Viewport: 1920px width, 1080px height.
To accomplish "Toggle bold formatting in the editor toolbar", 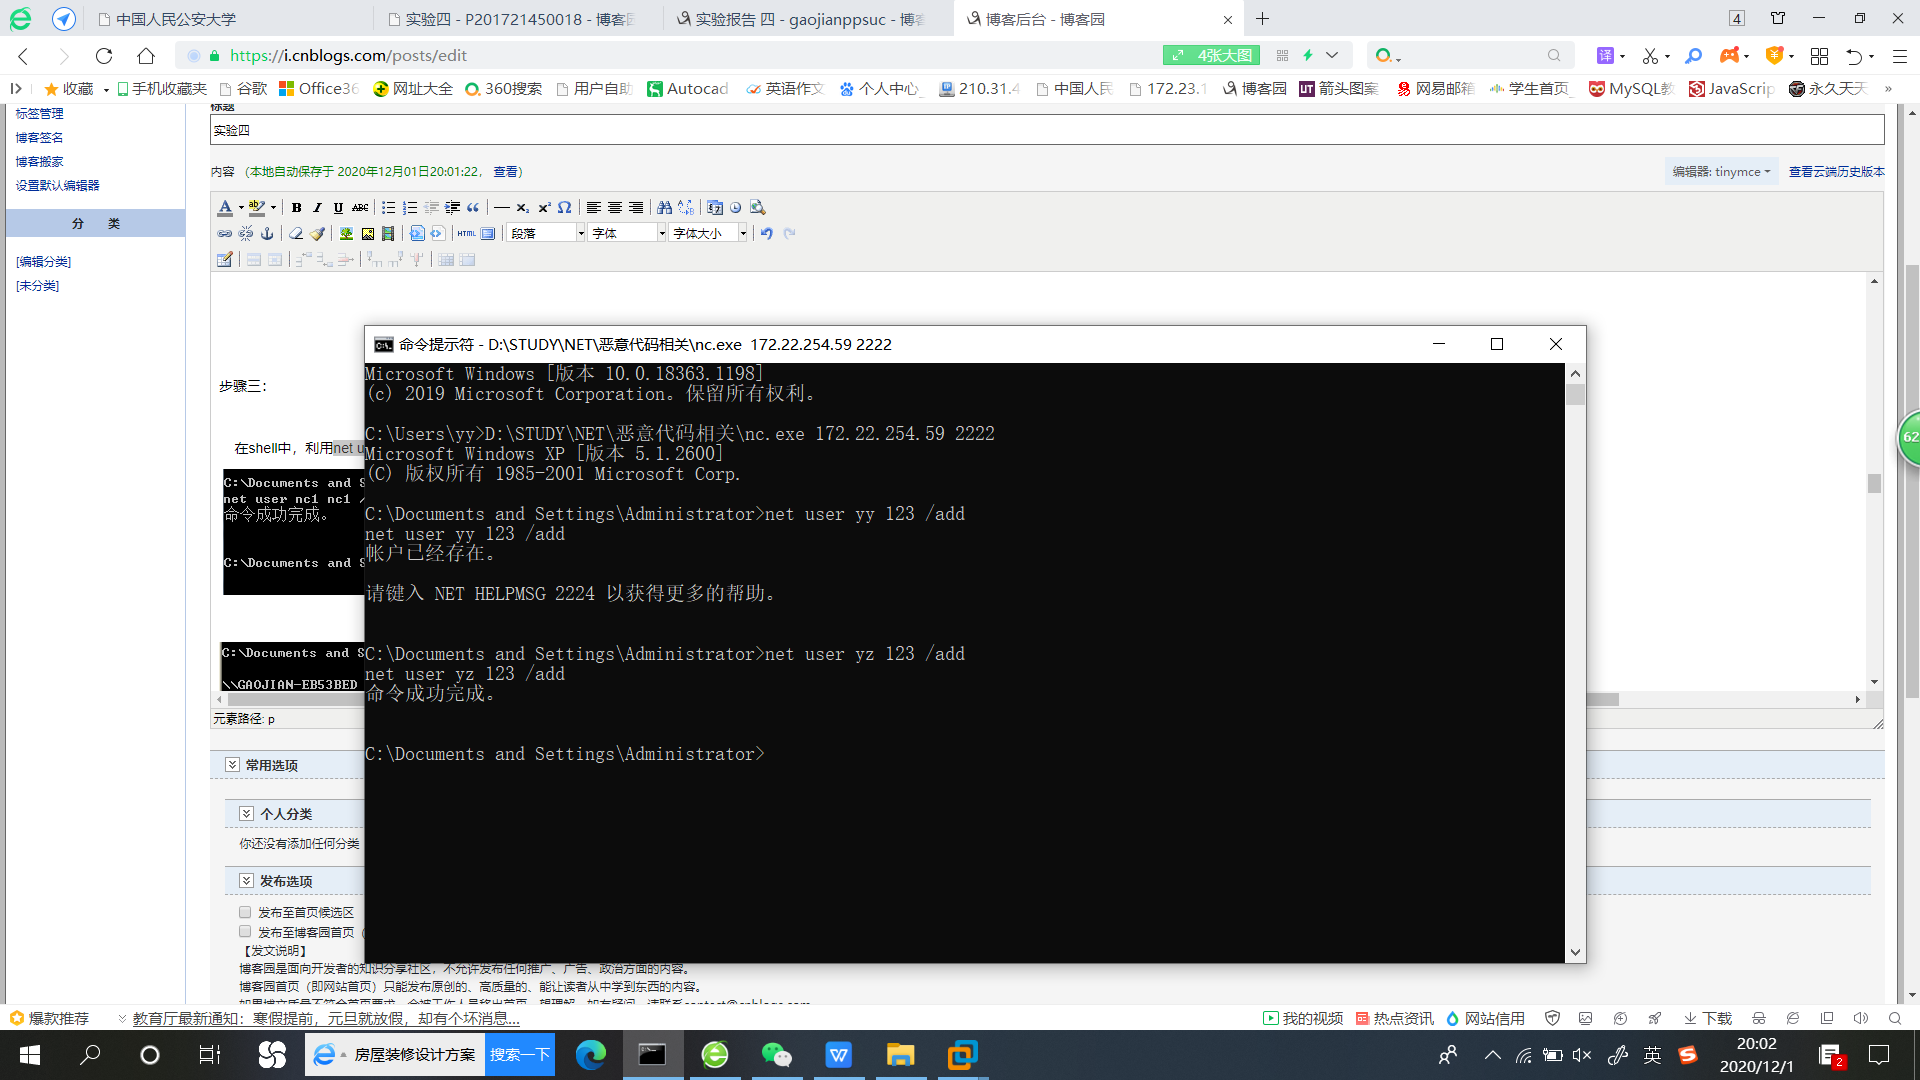I will (296, 208).
